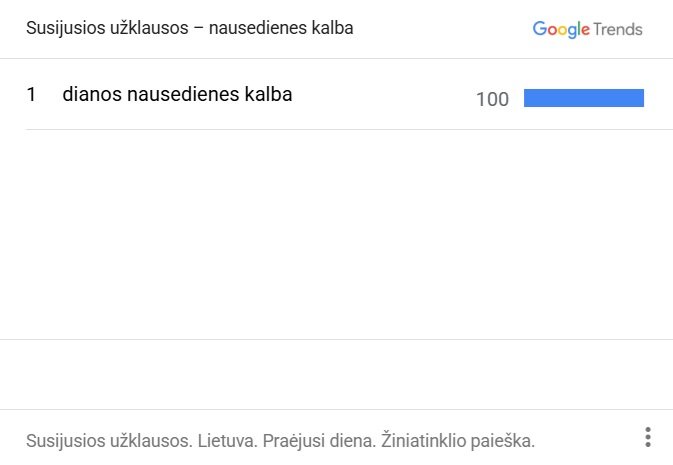Click the first related query row

click(336, 94)
